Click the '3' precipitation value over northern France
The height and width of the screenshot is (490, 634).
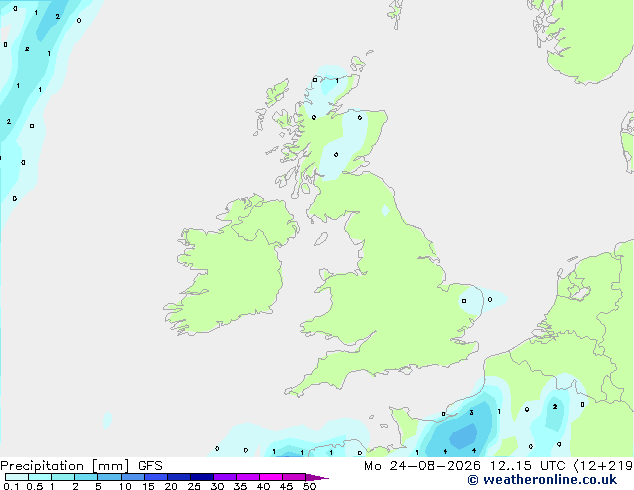tap(471, 413)
